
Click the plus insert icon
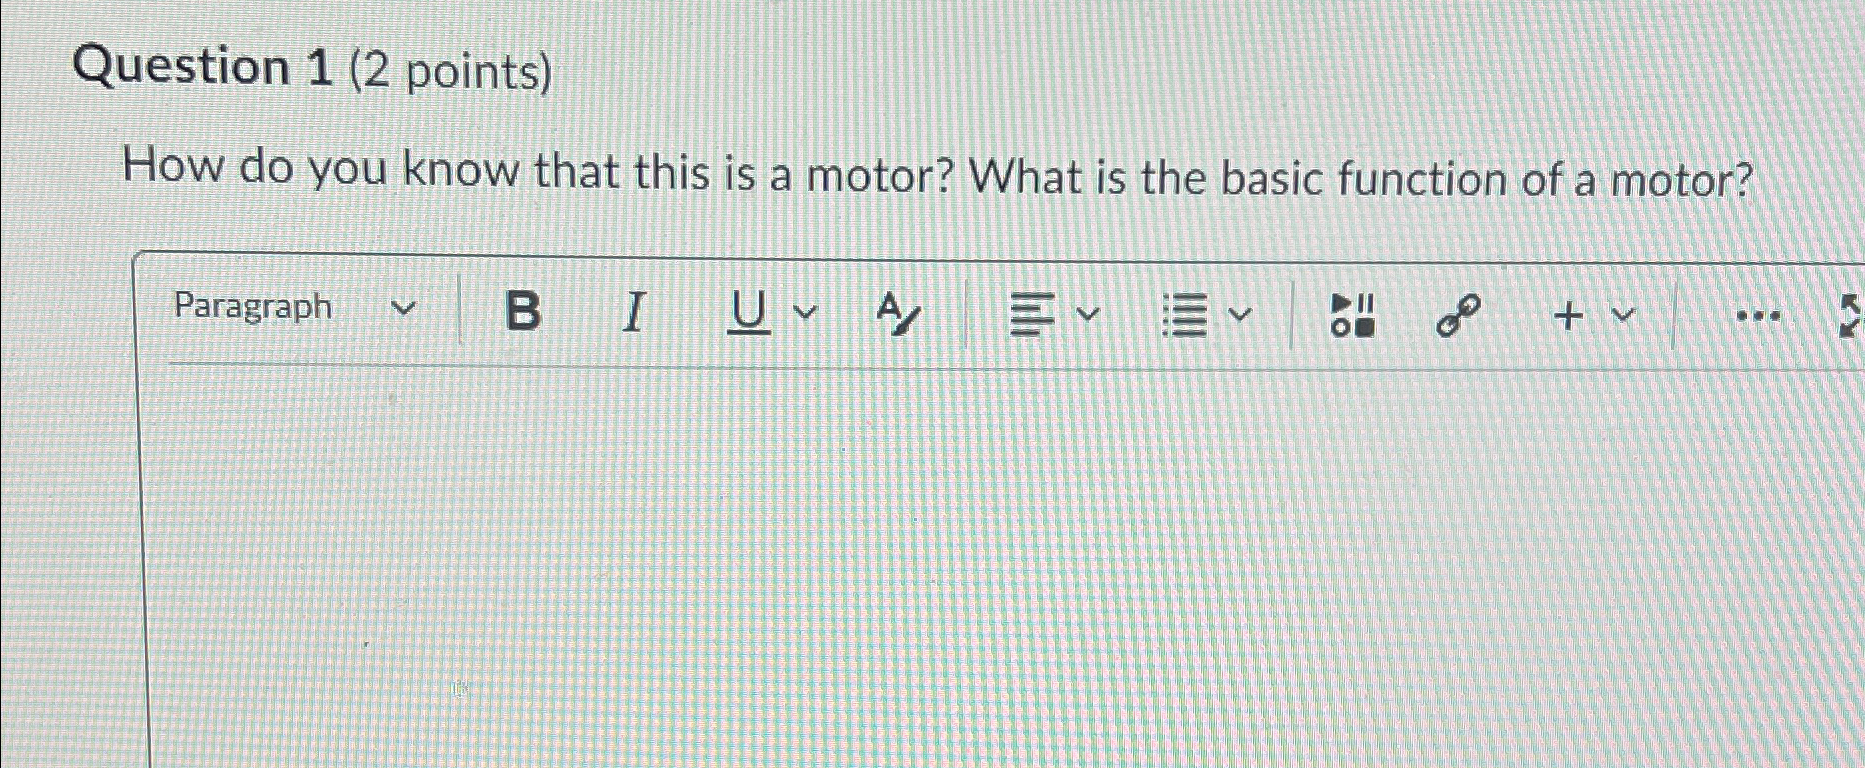tap(1569, 317)
